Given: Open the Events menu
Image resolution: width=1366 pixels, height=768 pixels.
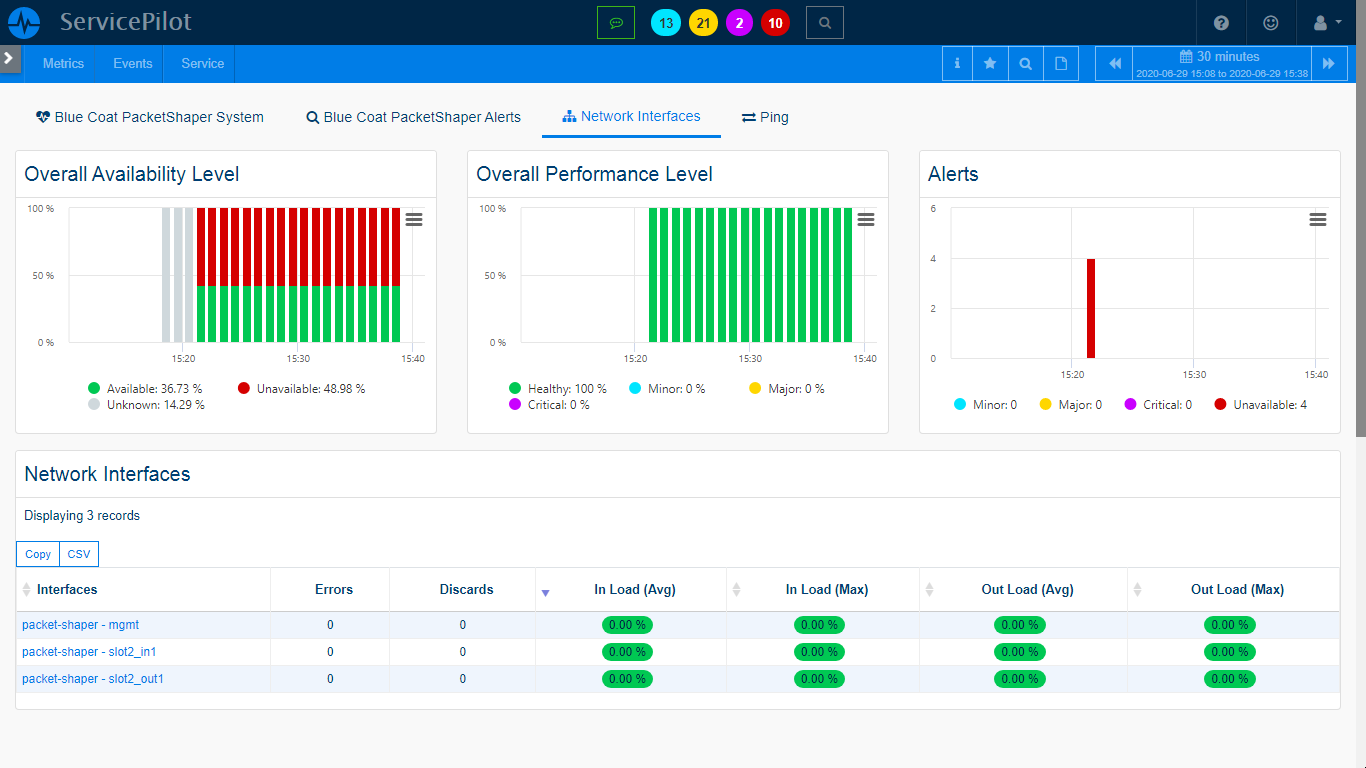Looking at the screenshot, I should (x=132, y=64).
